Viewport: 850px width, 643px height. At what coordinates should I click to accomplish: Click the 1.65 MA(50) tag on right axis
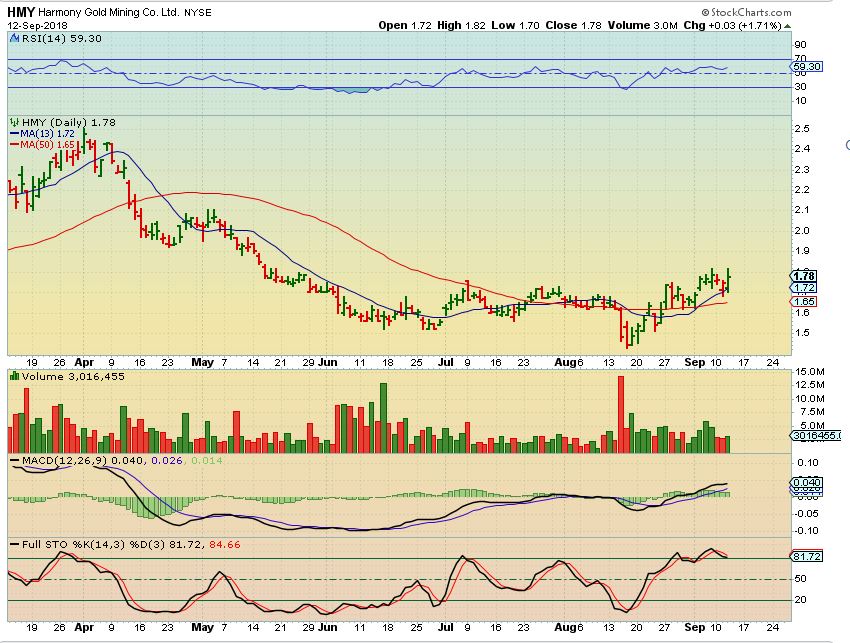804,301
